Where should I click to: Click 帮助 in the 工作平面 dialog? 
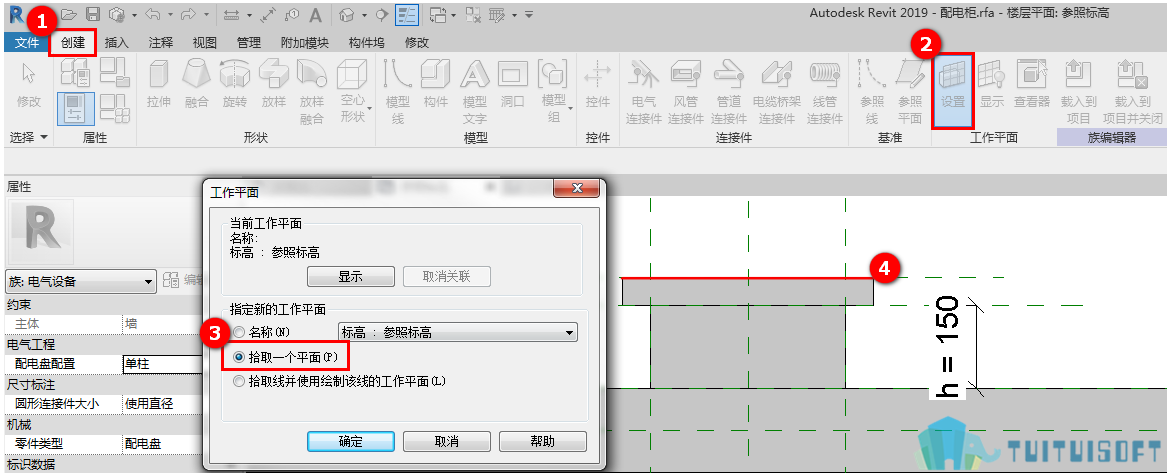click(x=543, y=441)
